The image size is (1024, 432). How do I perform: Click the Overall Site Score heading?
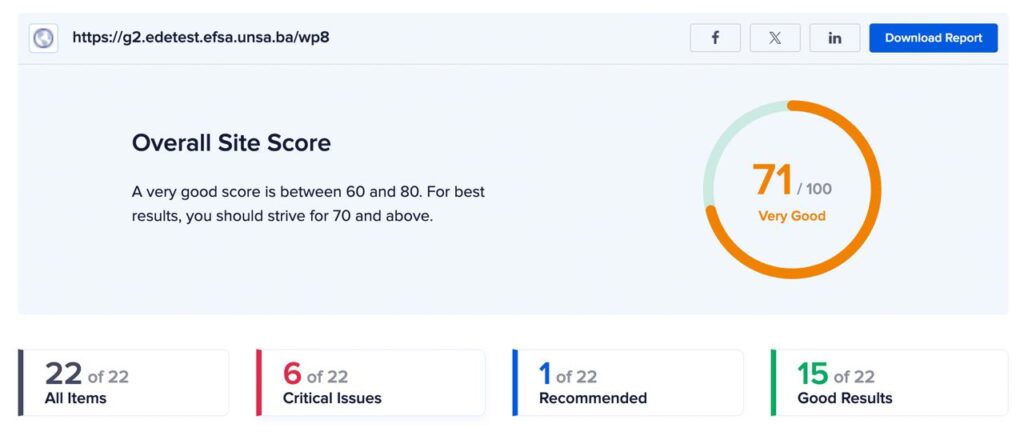click(231, 143)
